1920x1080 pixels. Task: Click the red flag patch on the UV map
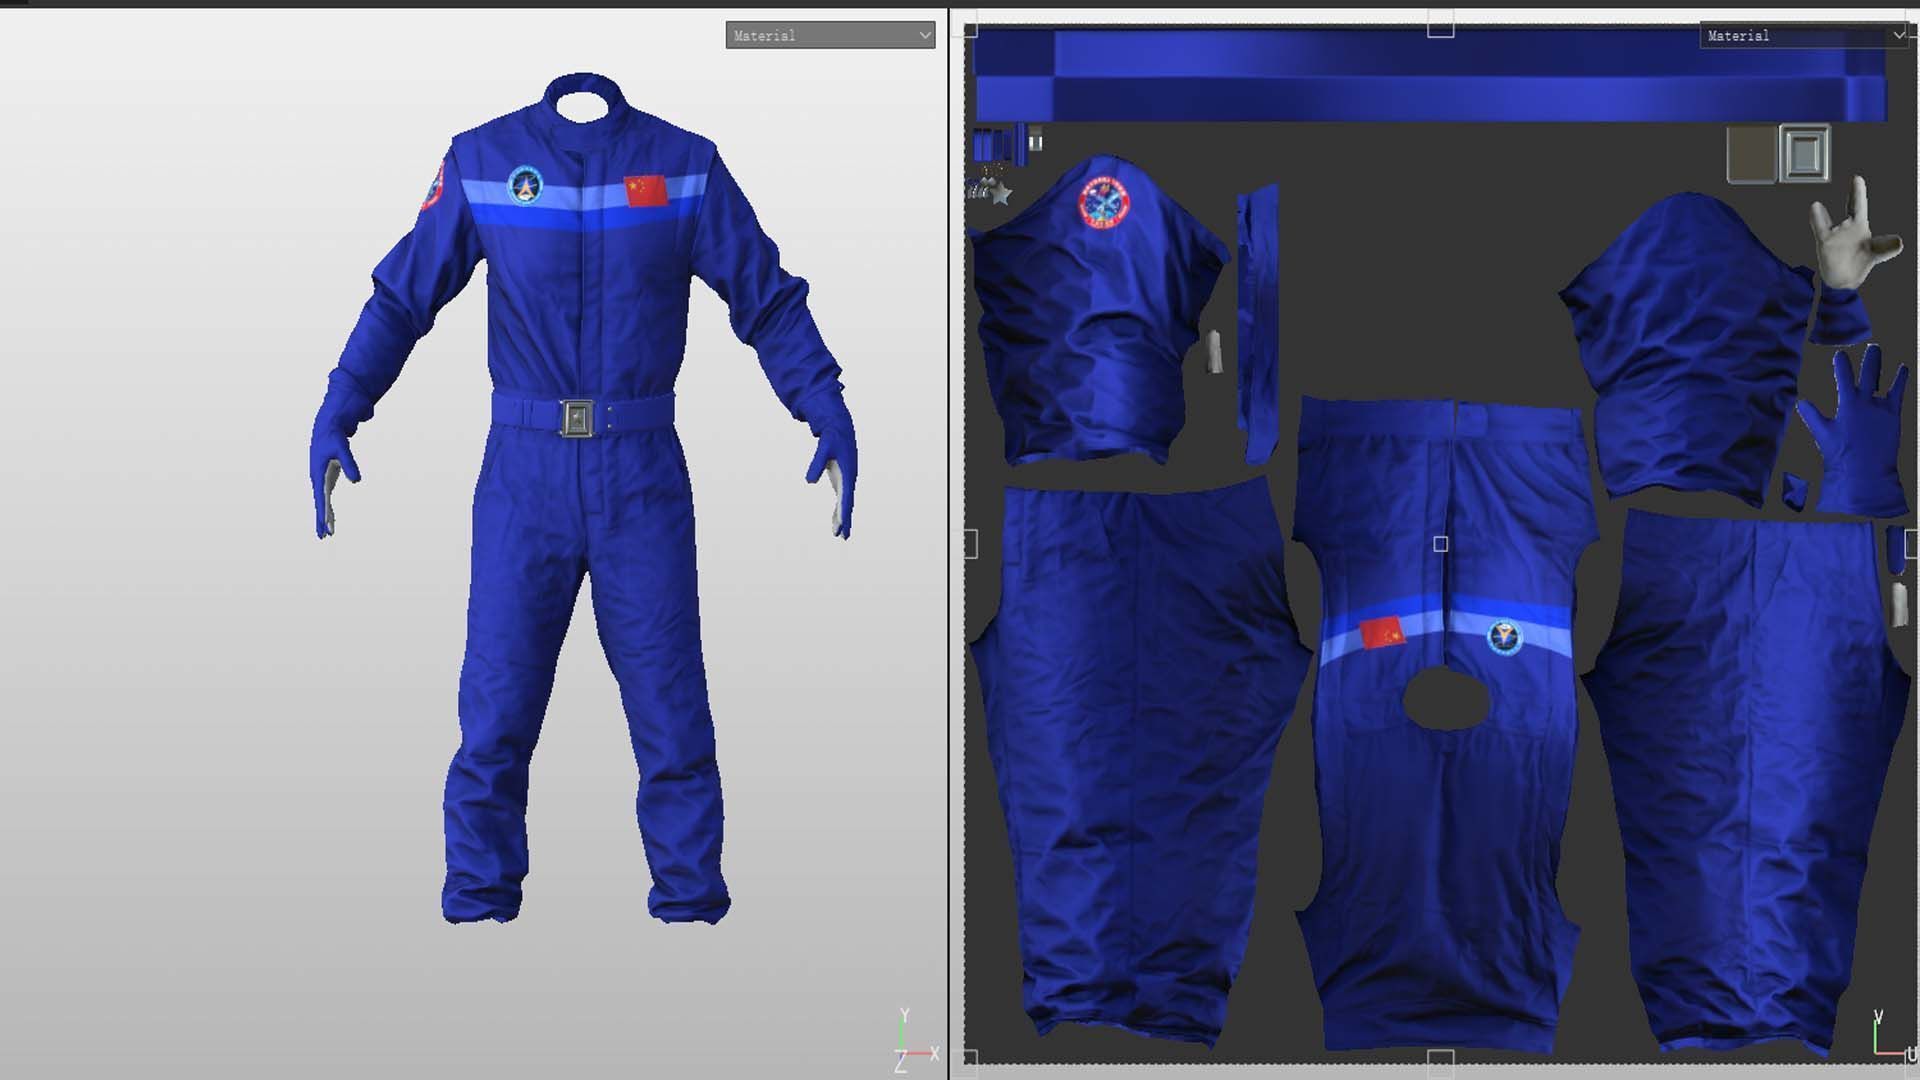pos(1383,632)
